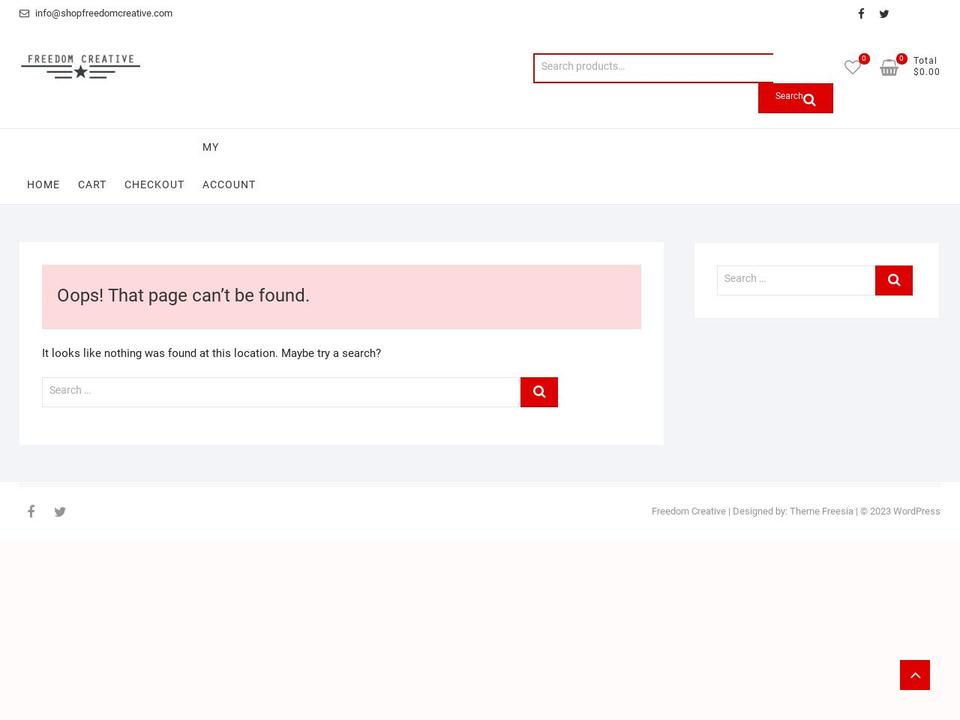Open the My Account menu item
The image size is (960, 720).
tap(229, 166)
